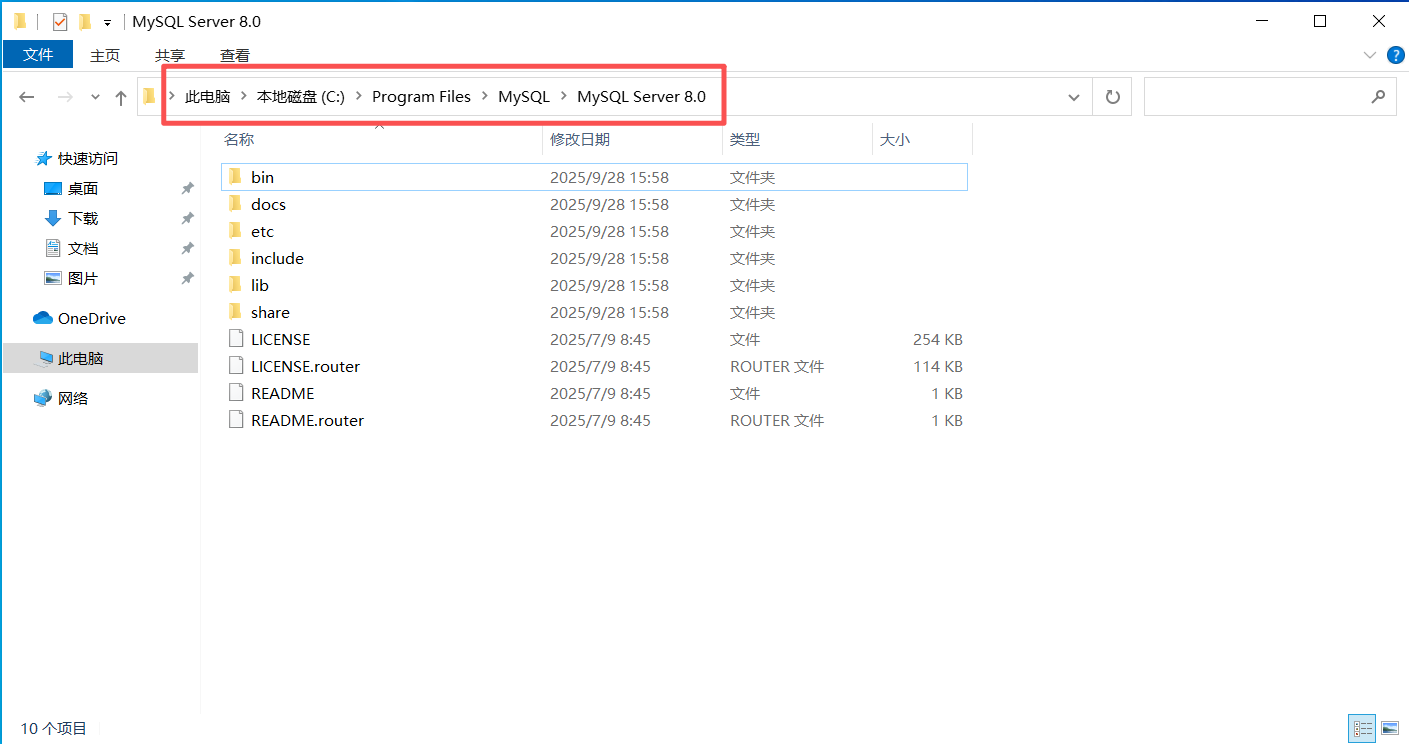Open the 文件 menu
Viewport: 1409px width, 744px height.
pos(38,55)
